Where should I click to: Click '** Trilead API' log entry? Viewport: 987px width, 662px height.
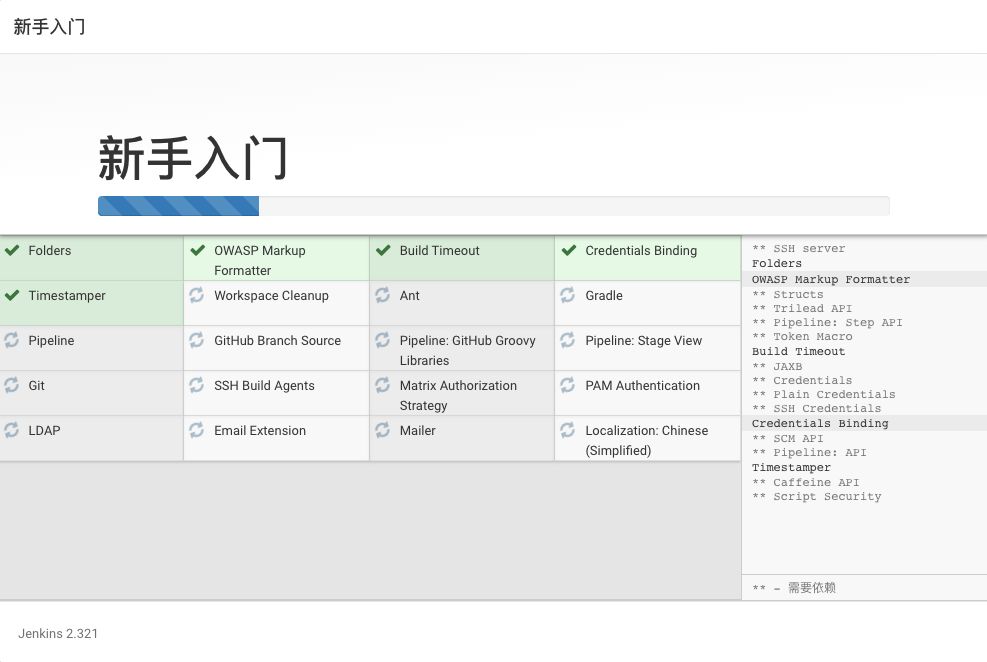point(802,308)
